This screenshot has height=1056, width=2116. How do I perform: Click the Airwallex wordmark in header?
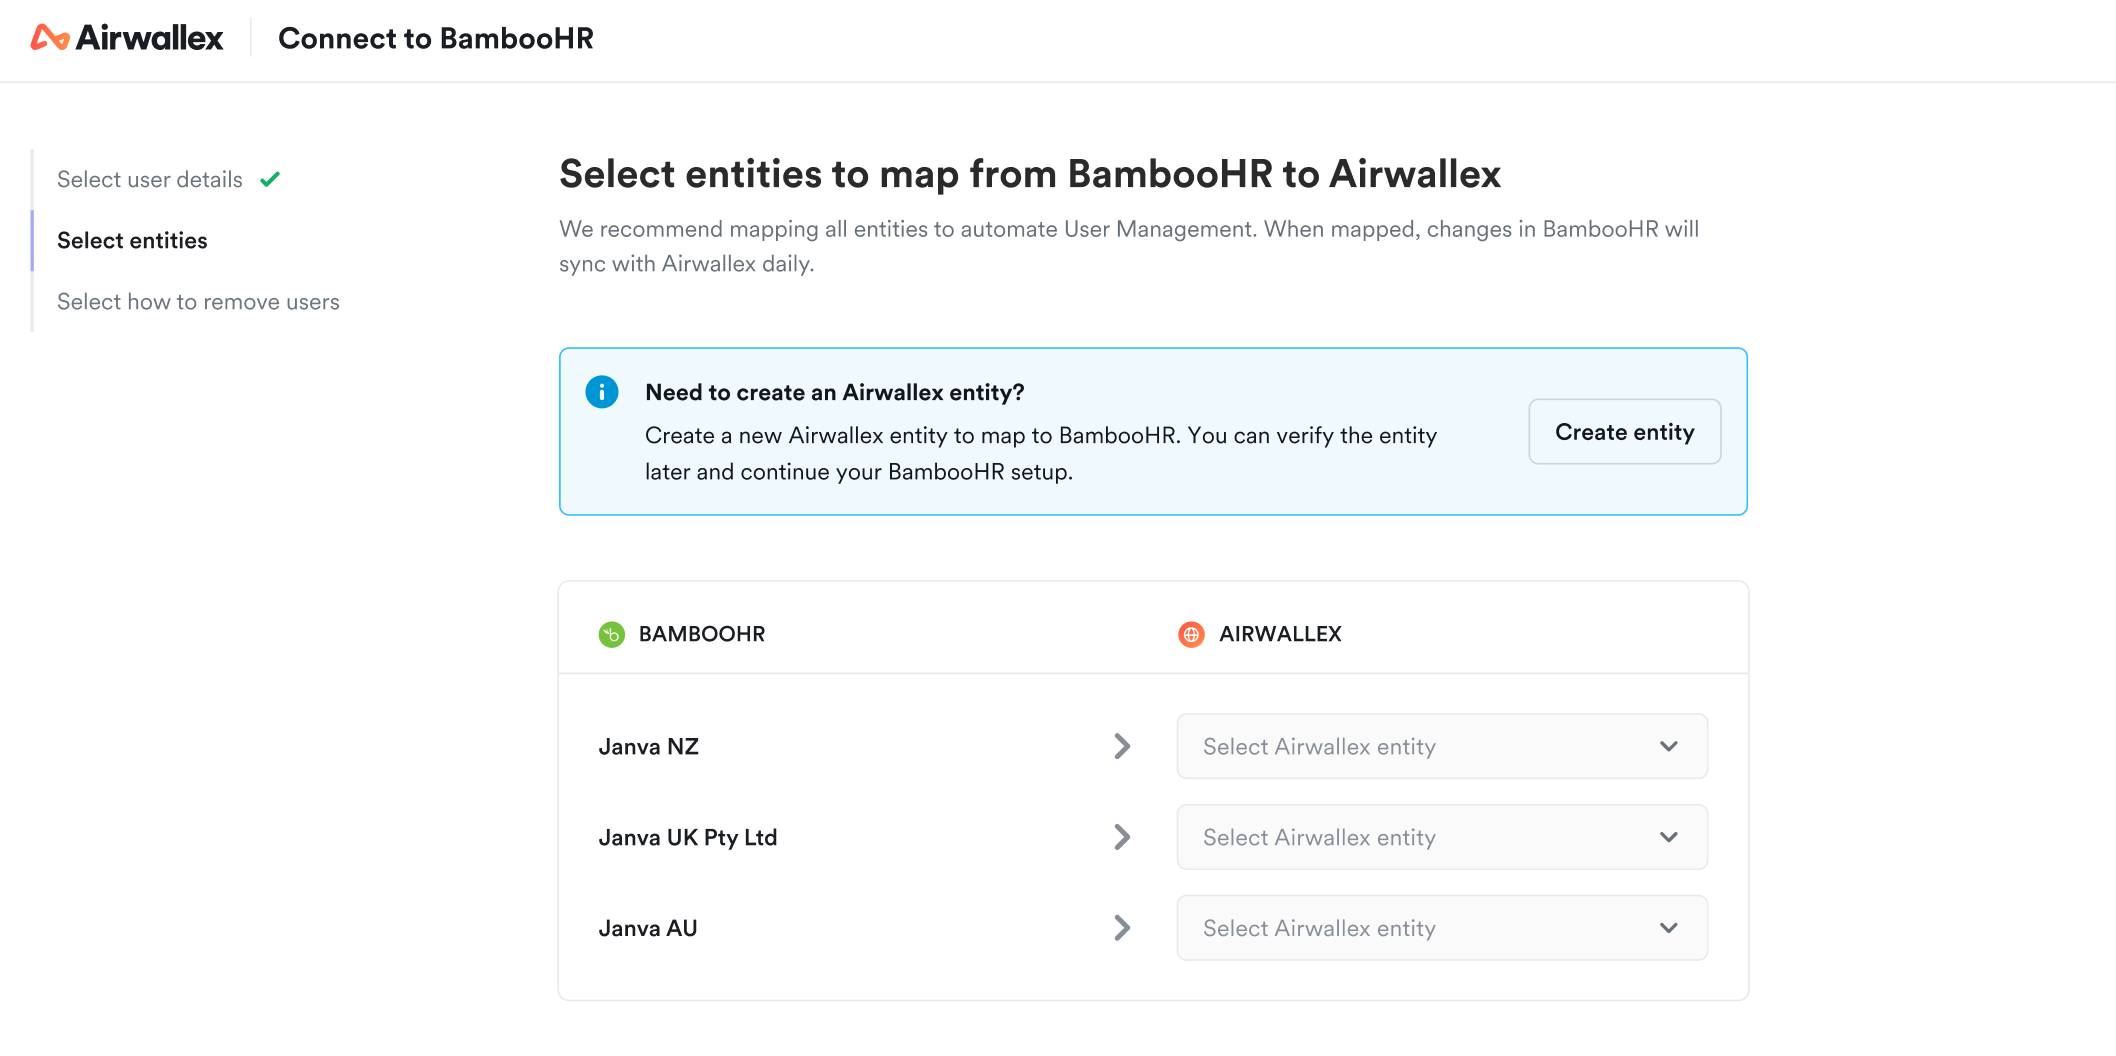coord(150,38)
